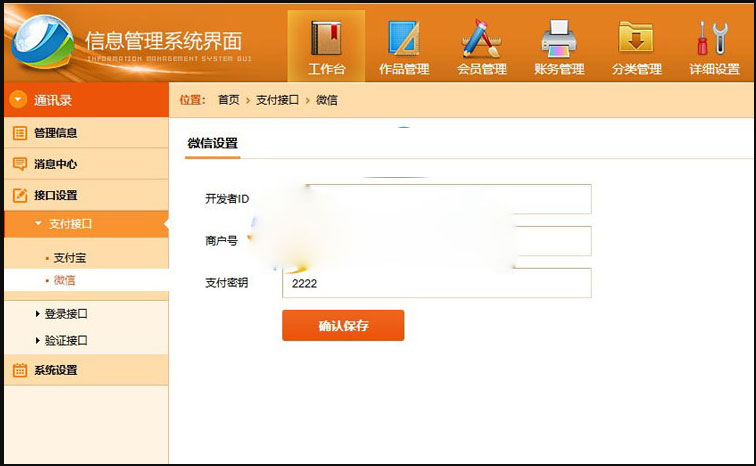Open the 工作台 workbench icon

coord(326,38)
